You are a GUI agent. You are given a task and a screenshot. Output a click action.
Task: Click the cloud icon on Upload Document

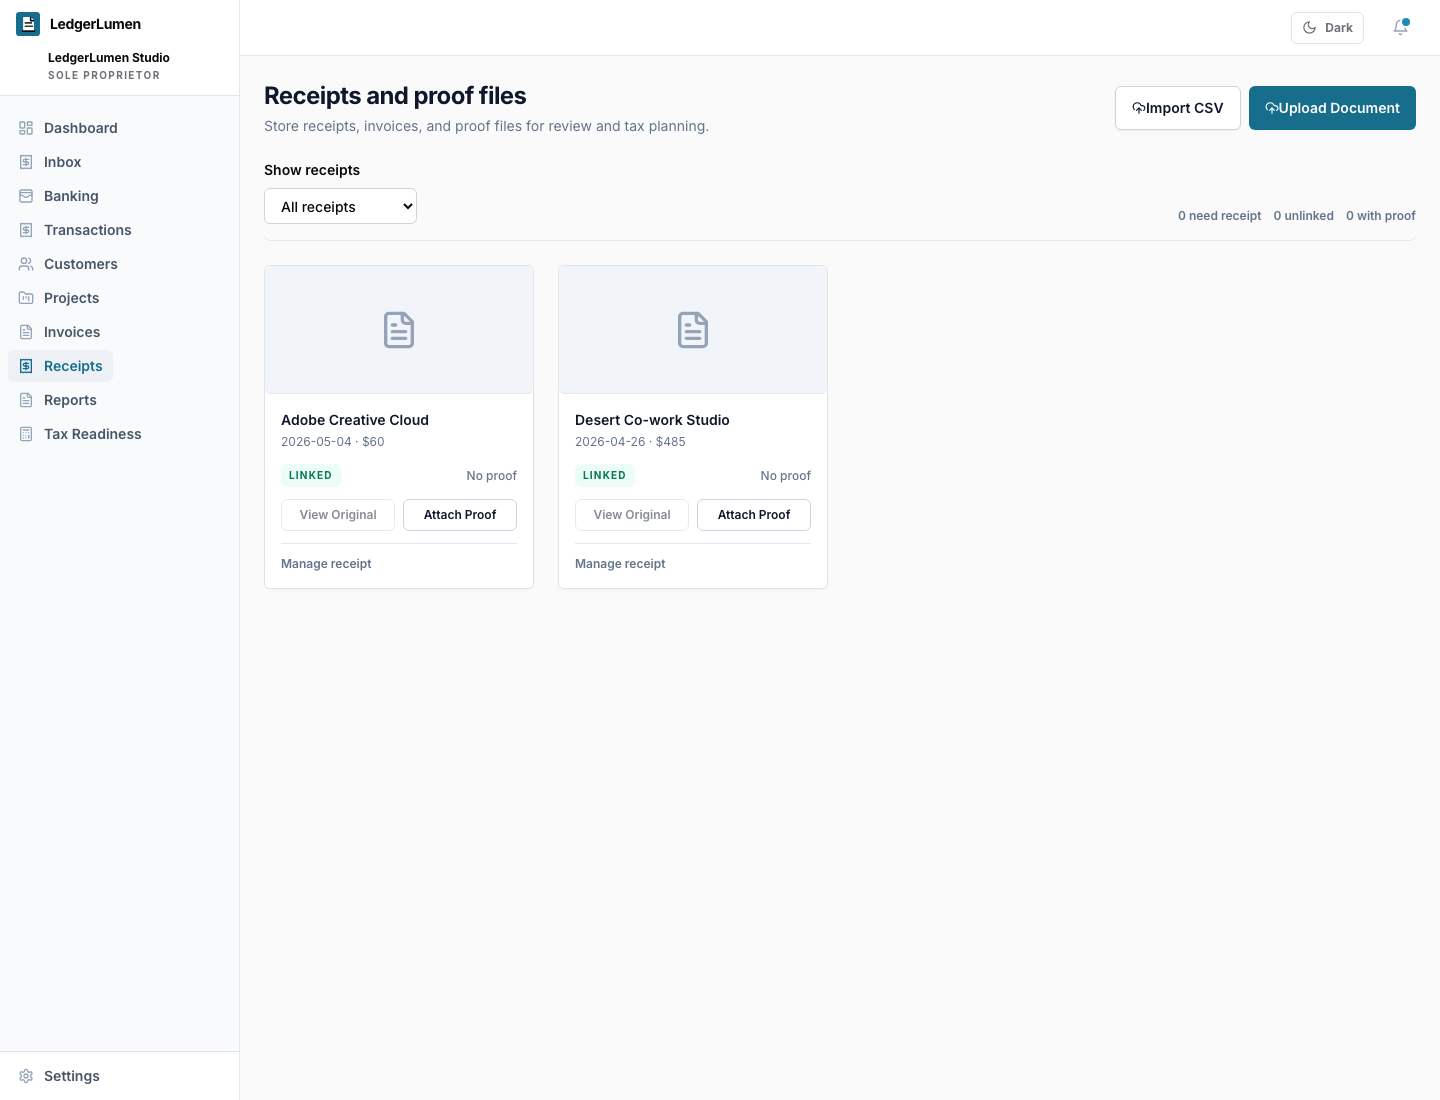click(x=1272, y=108)
